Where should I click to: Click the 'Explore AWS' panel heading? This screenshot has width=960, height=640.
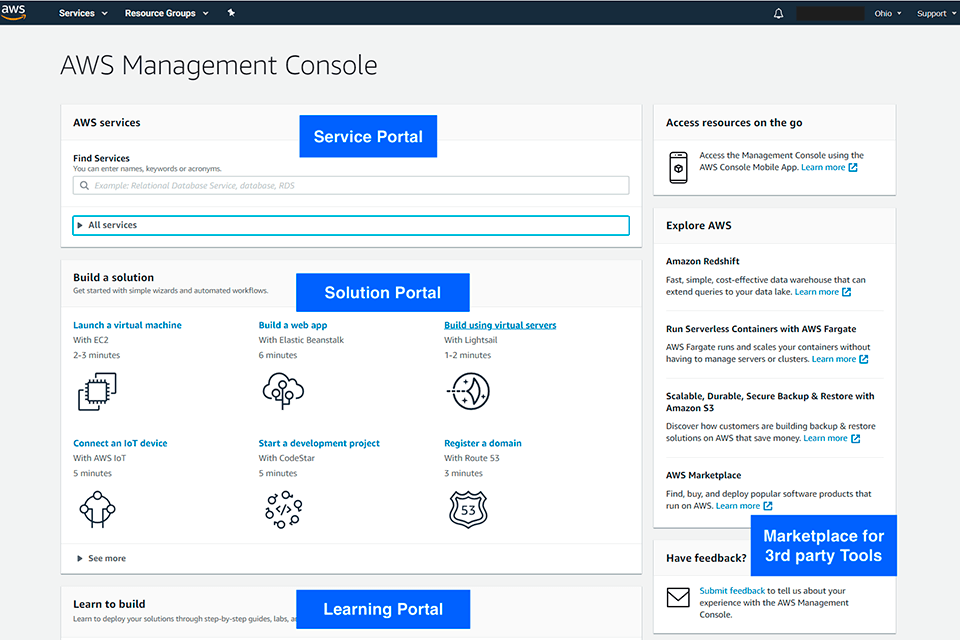[x=699, y=226]
